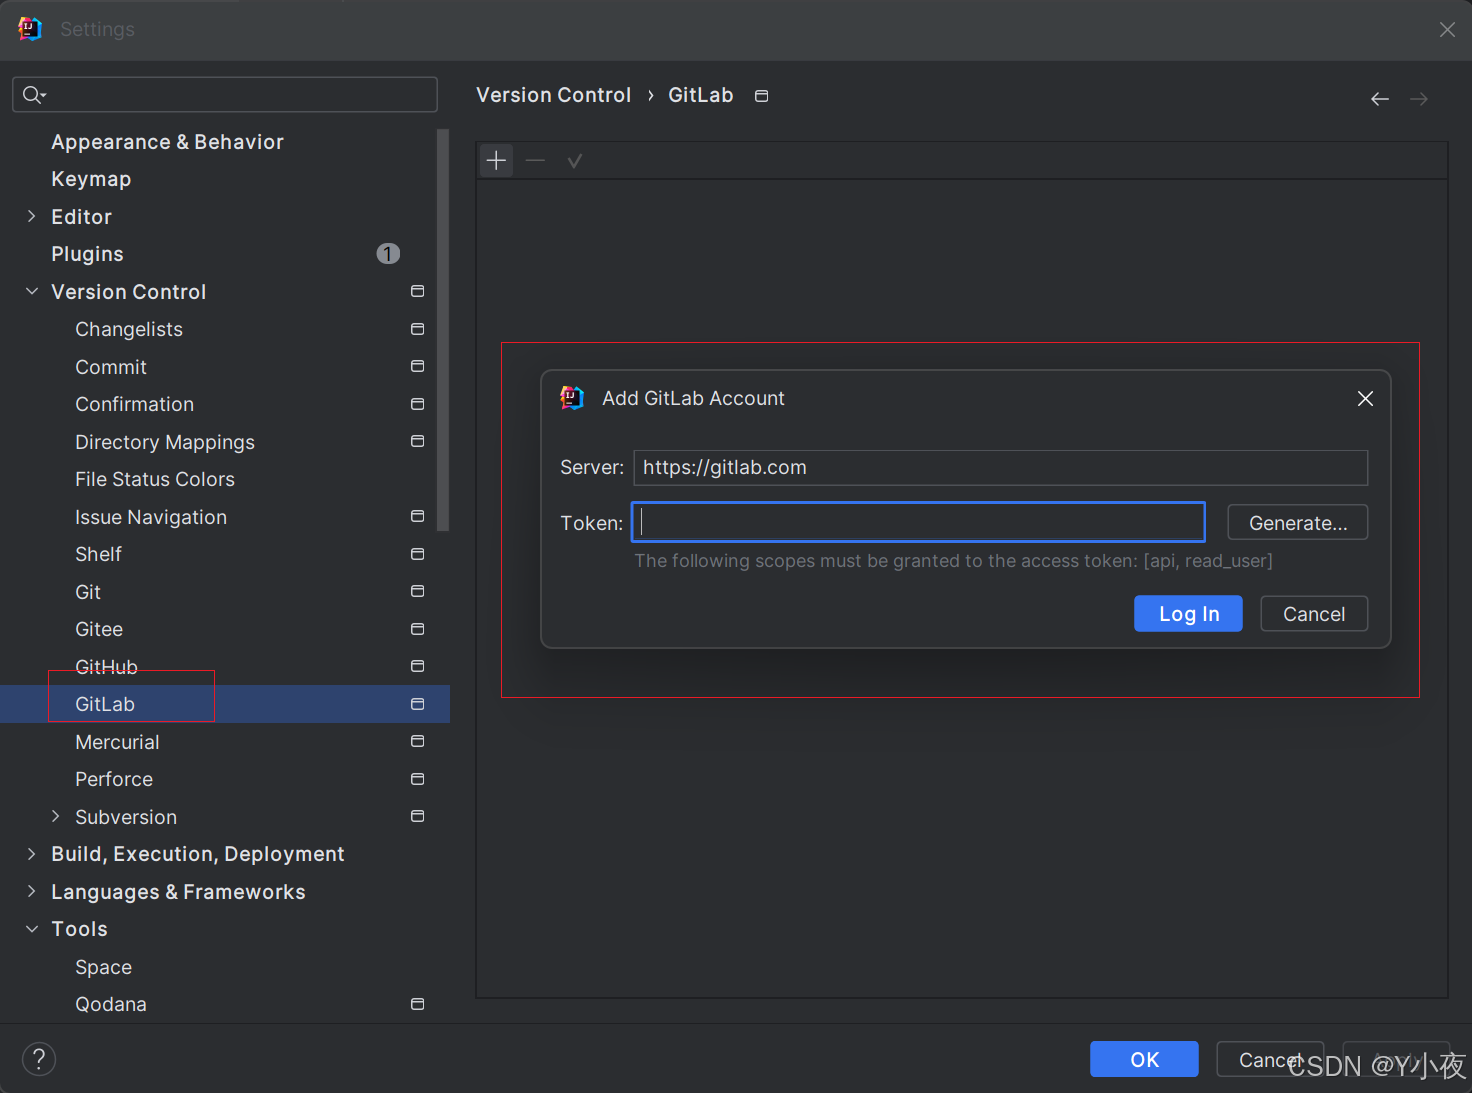Click Version Control in the breadcrumb
Screen dimensions: 1472x1093
coord(553,95)
